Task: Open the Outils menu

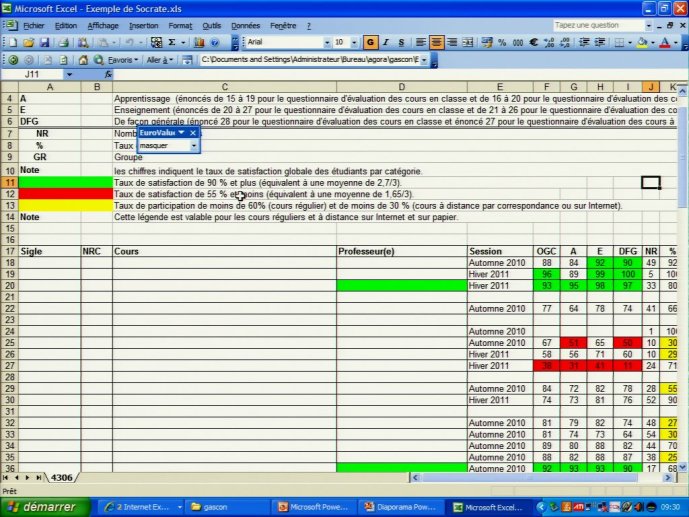Action: tap(211, 26)
